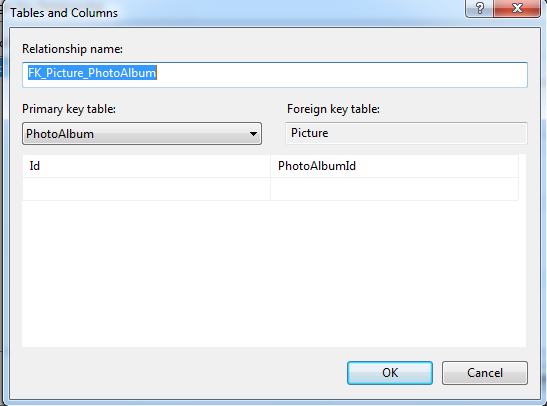Close the Tables and Columns dialog

pyautogui.click(x=517, y=8)
